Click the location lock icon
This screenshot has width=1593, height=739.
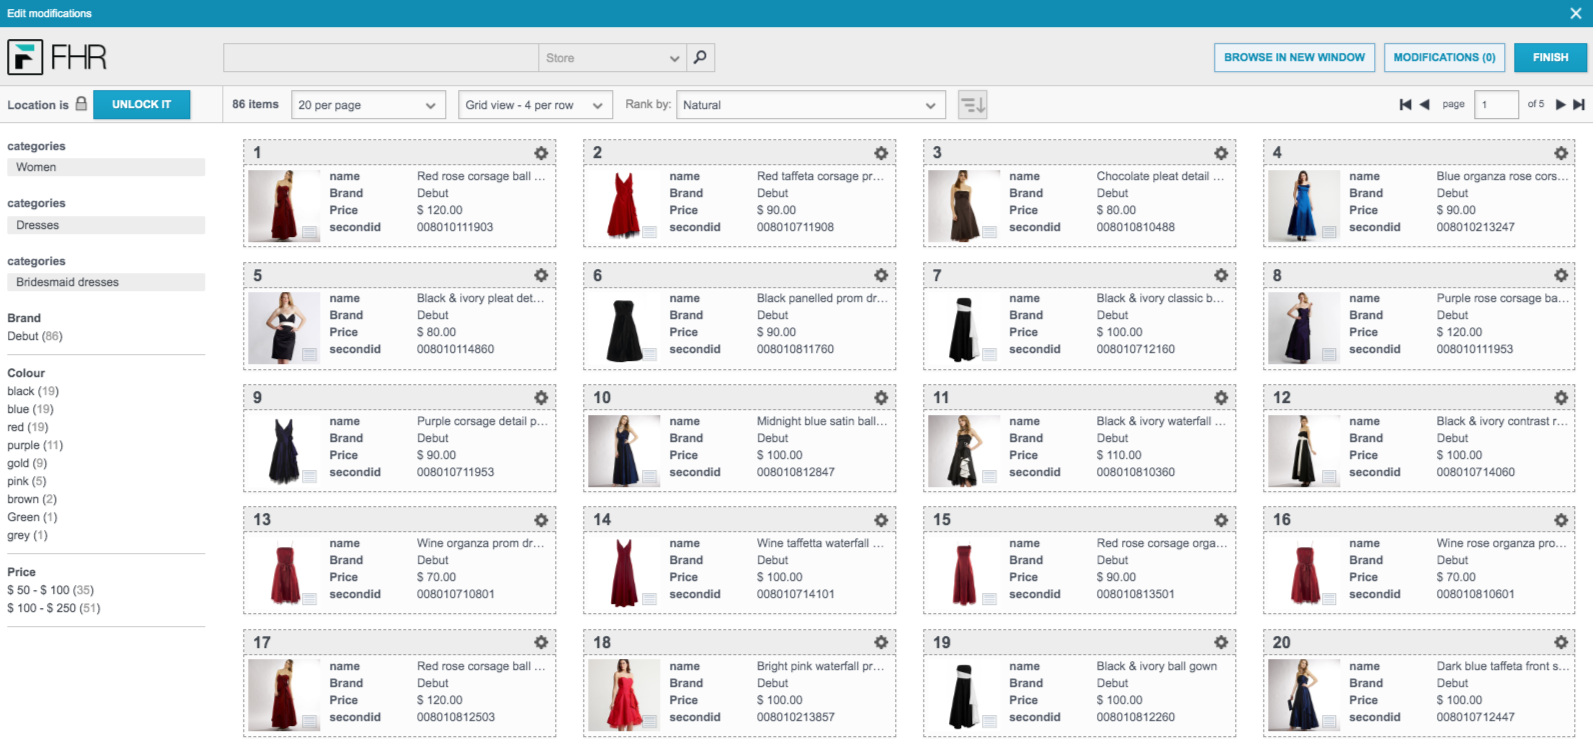[81, 103]
